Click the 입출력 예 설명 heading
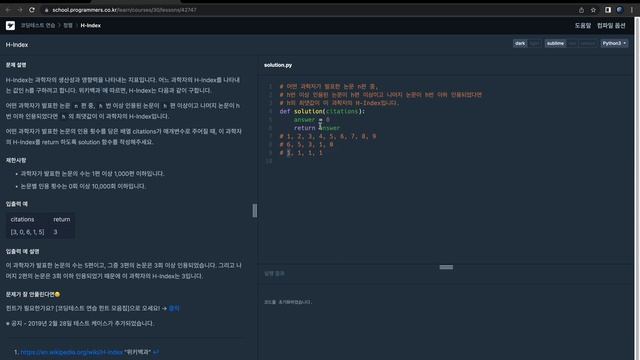 22,251
